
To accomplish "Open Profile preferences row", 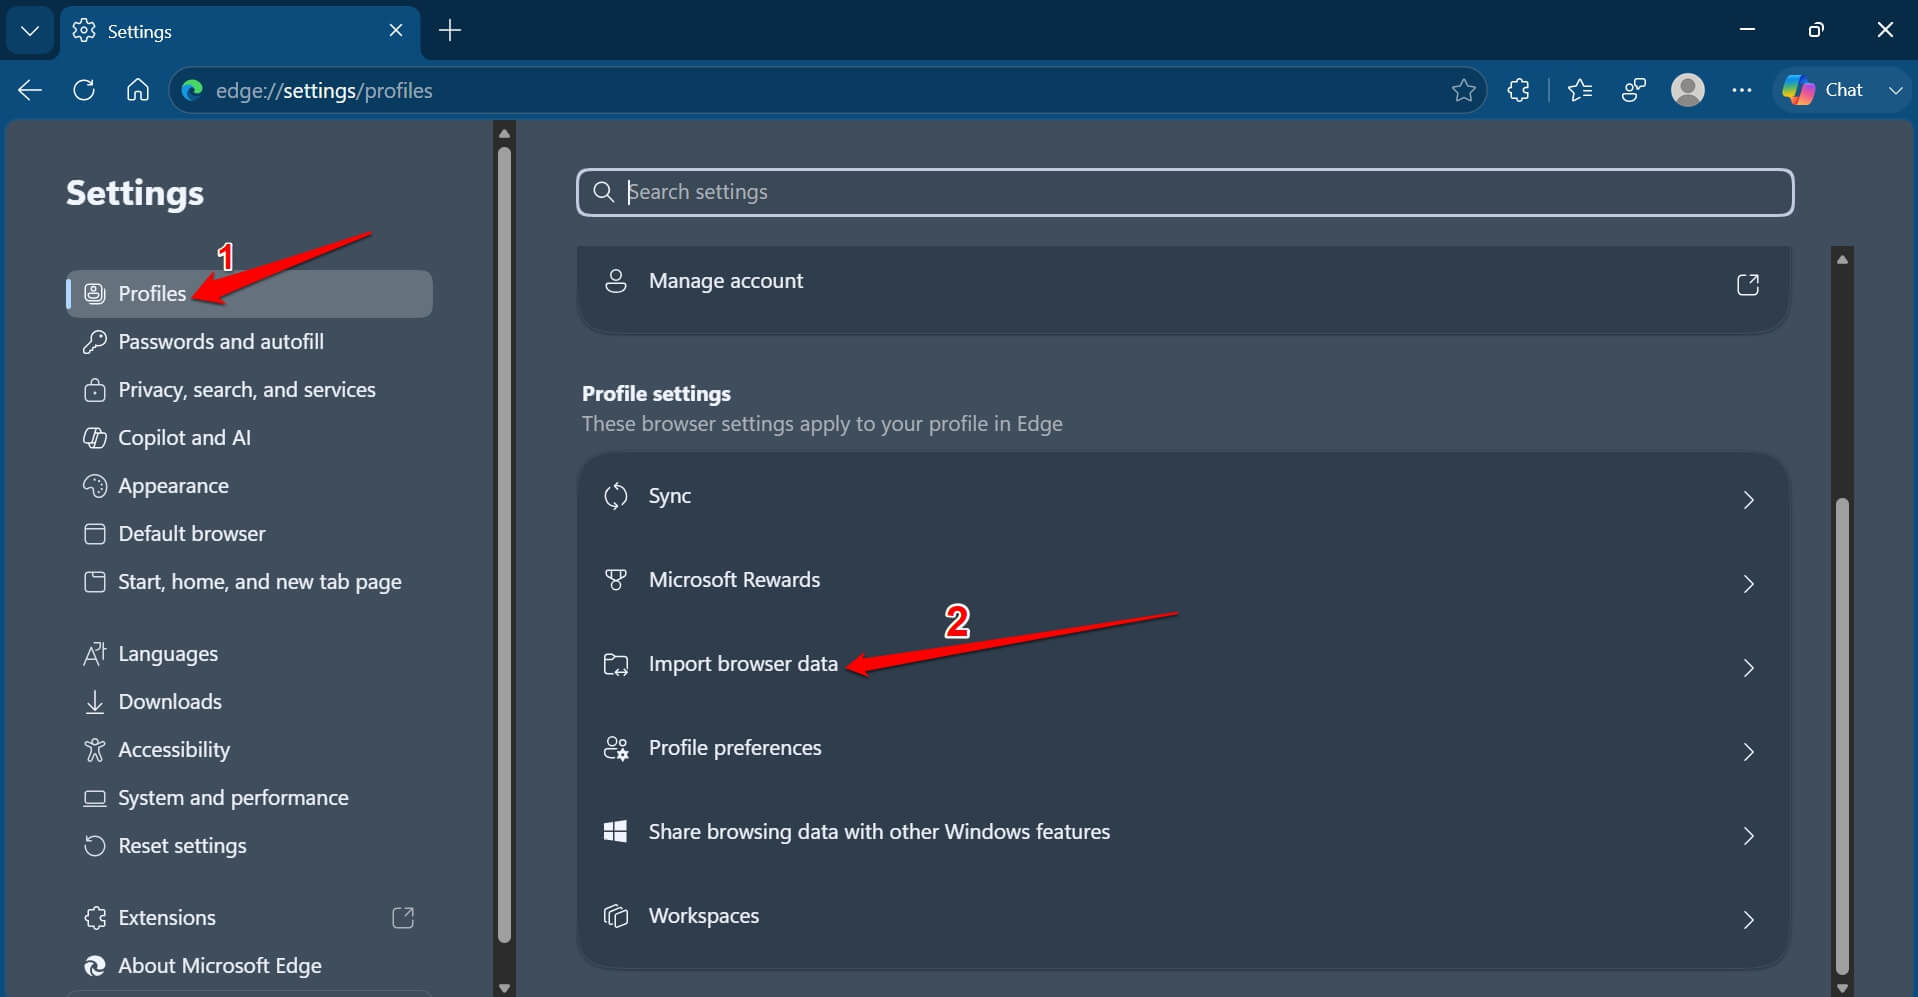I will click(x=1182, y=749).
